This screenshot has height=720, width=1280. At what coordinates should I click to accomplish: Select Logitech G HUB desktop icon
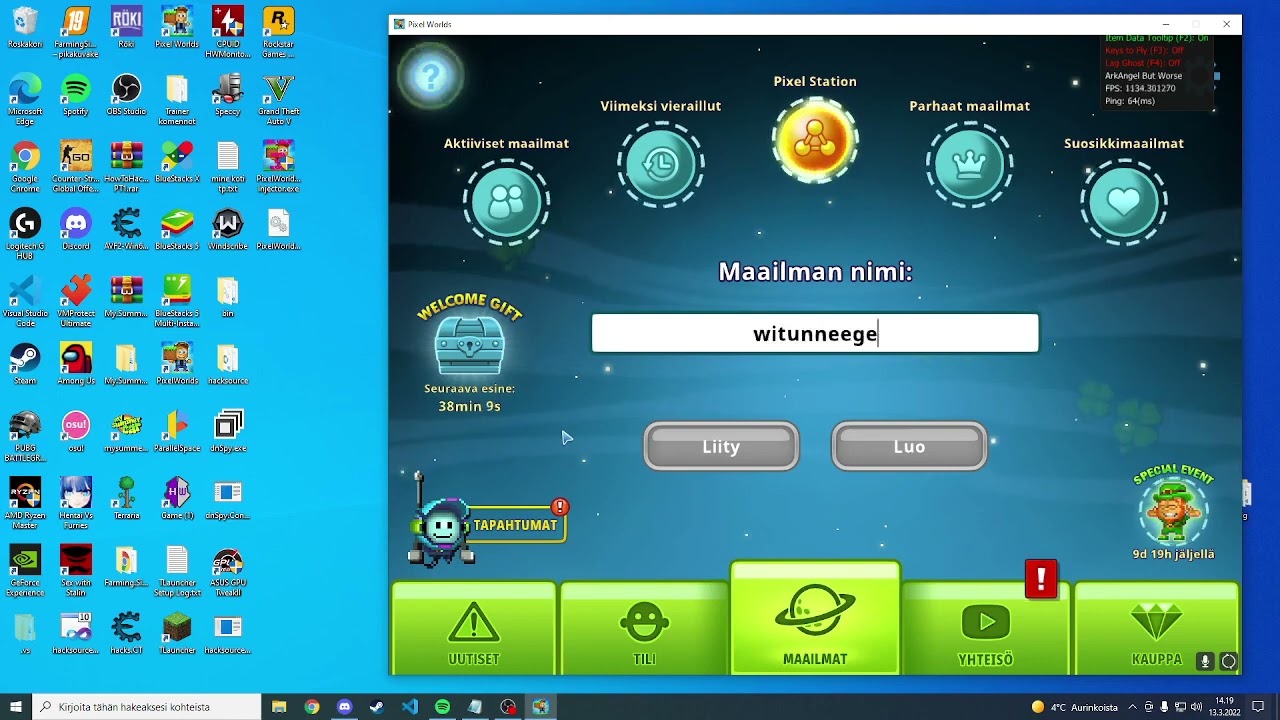pos(25,234)
